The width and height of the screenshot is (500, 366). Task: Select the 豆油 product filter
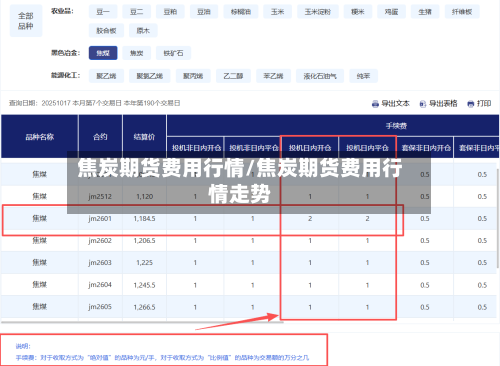tap(204, 12)
